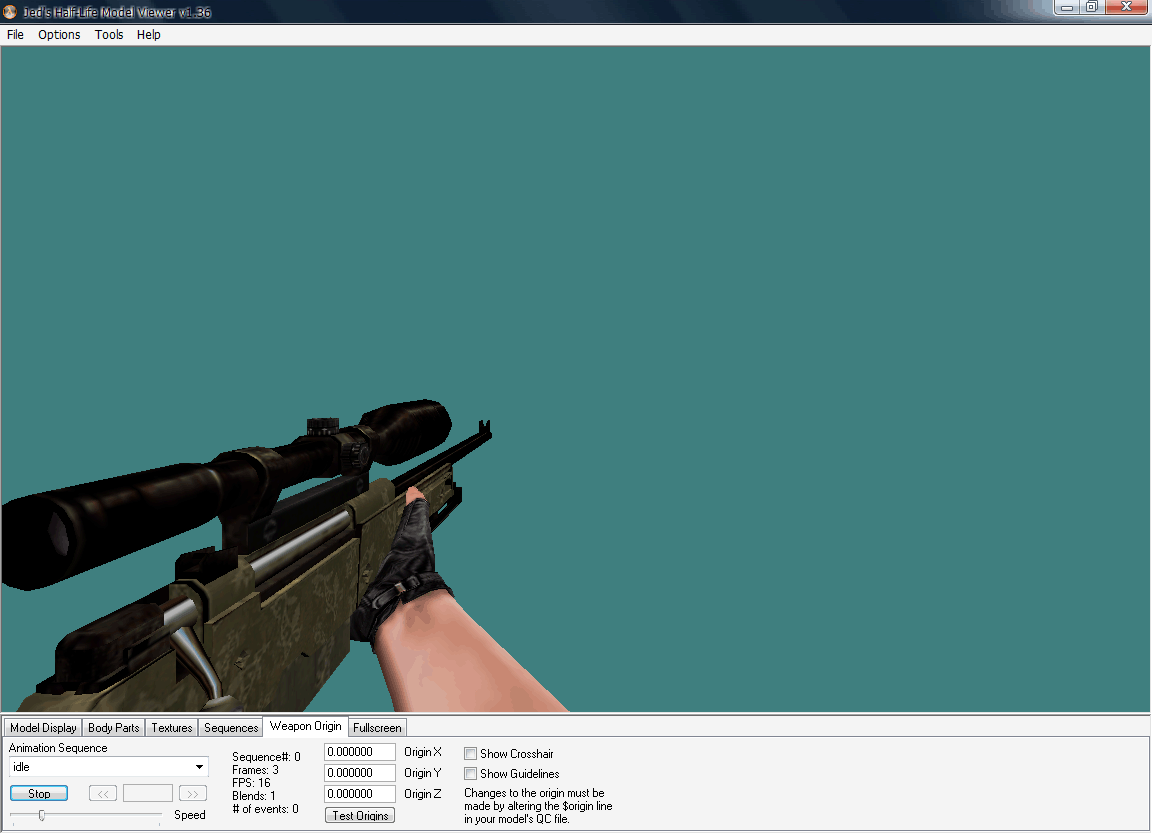
Task: Minimize the Model Viewer window
Action: (1068, 7)
